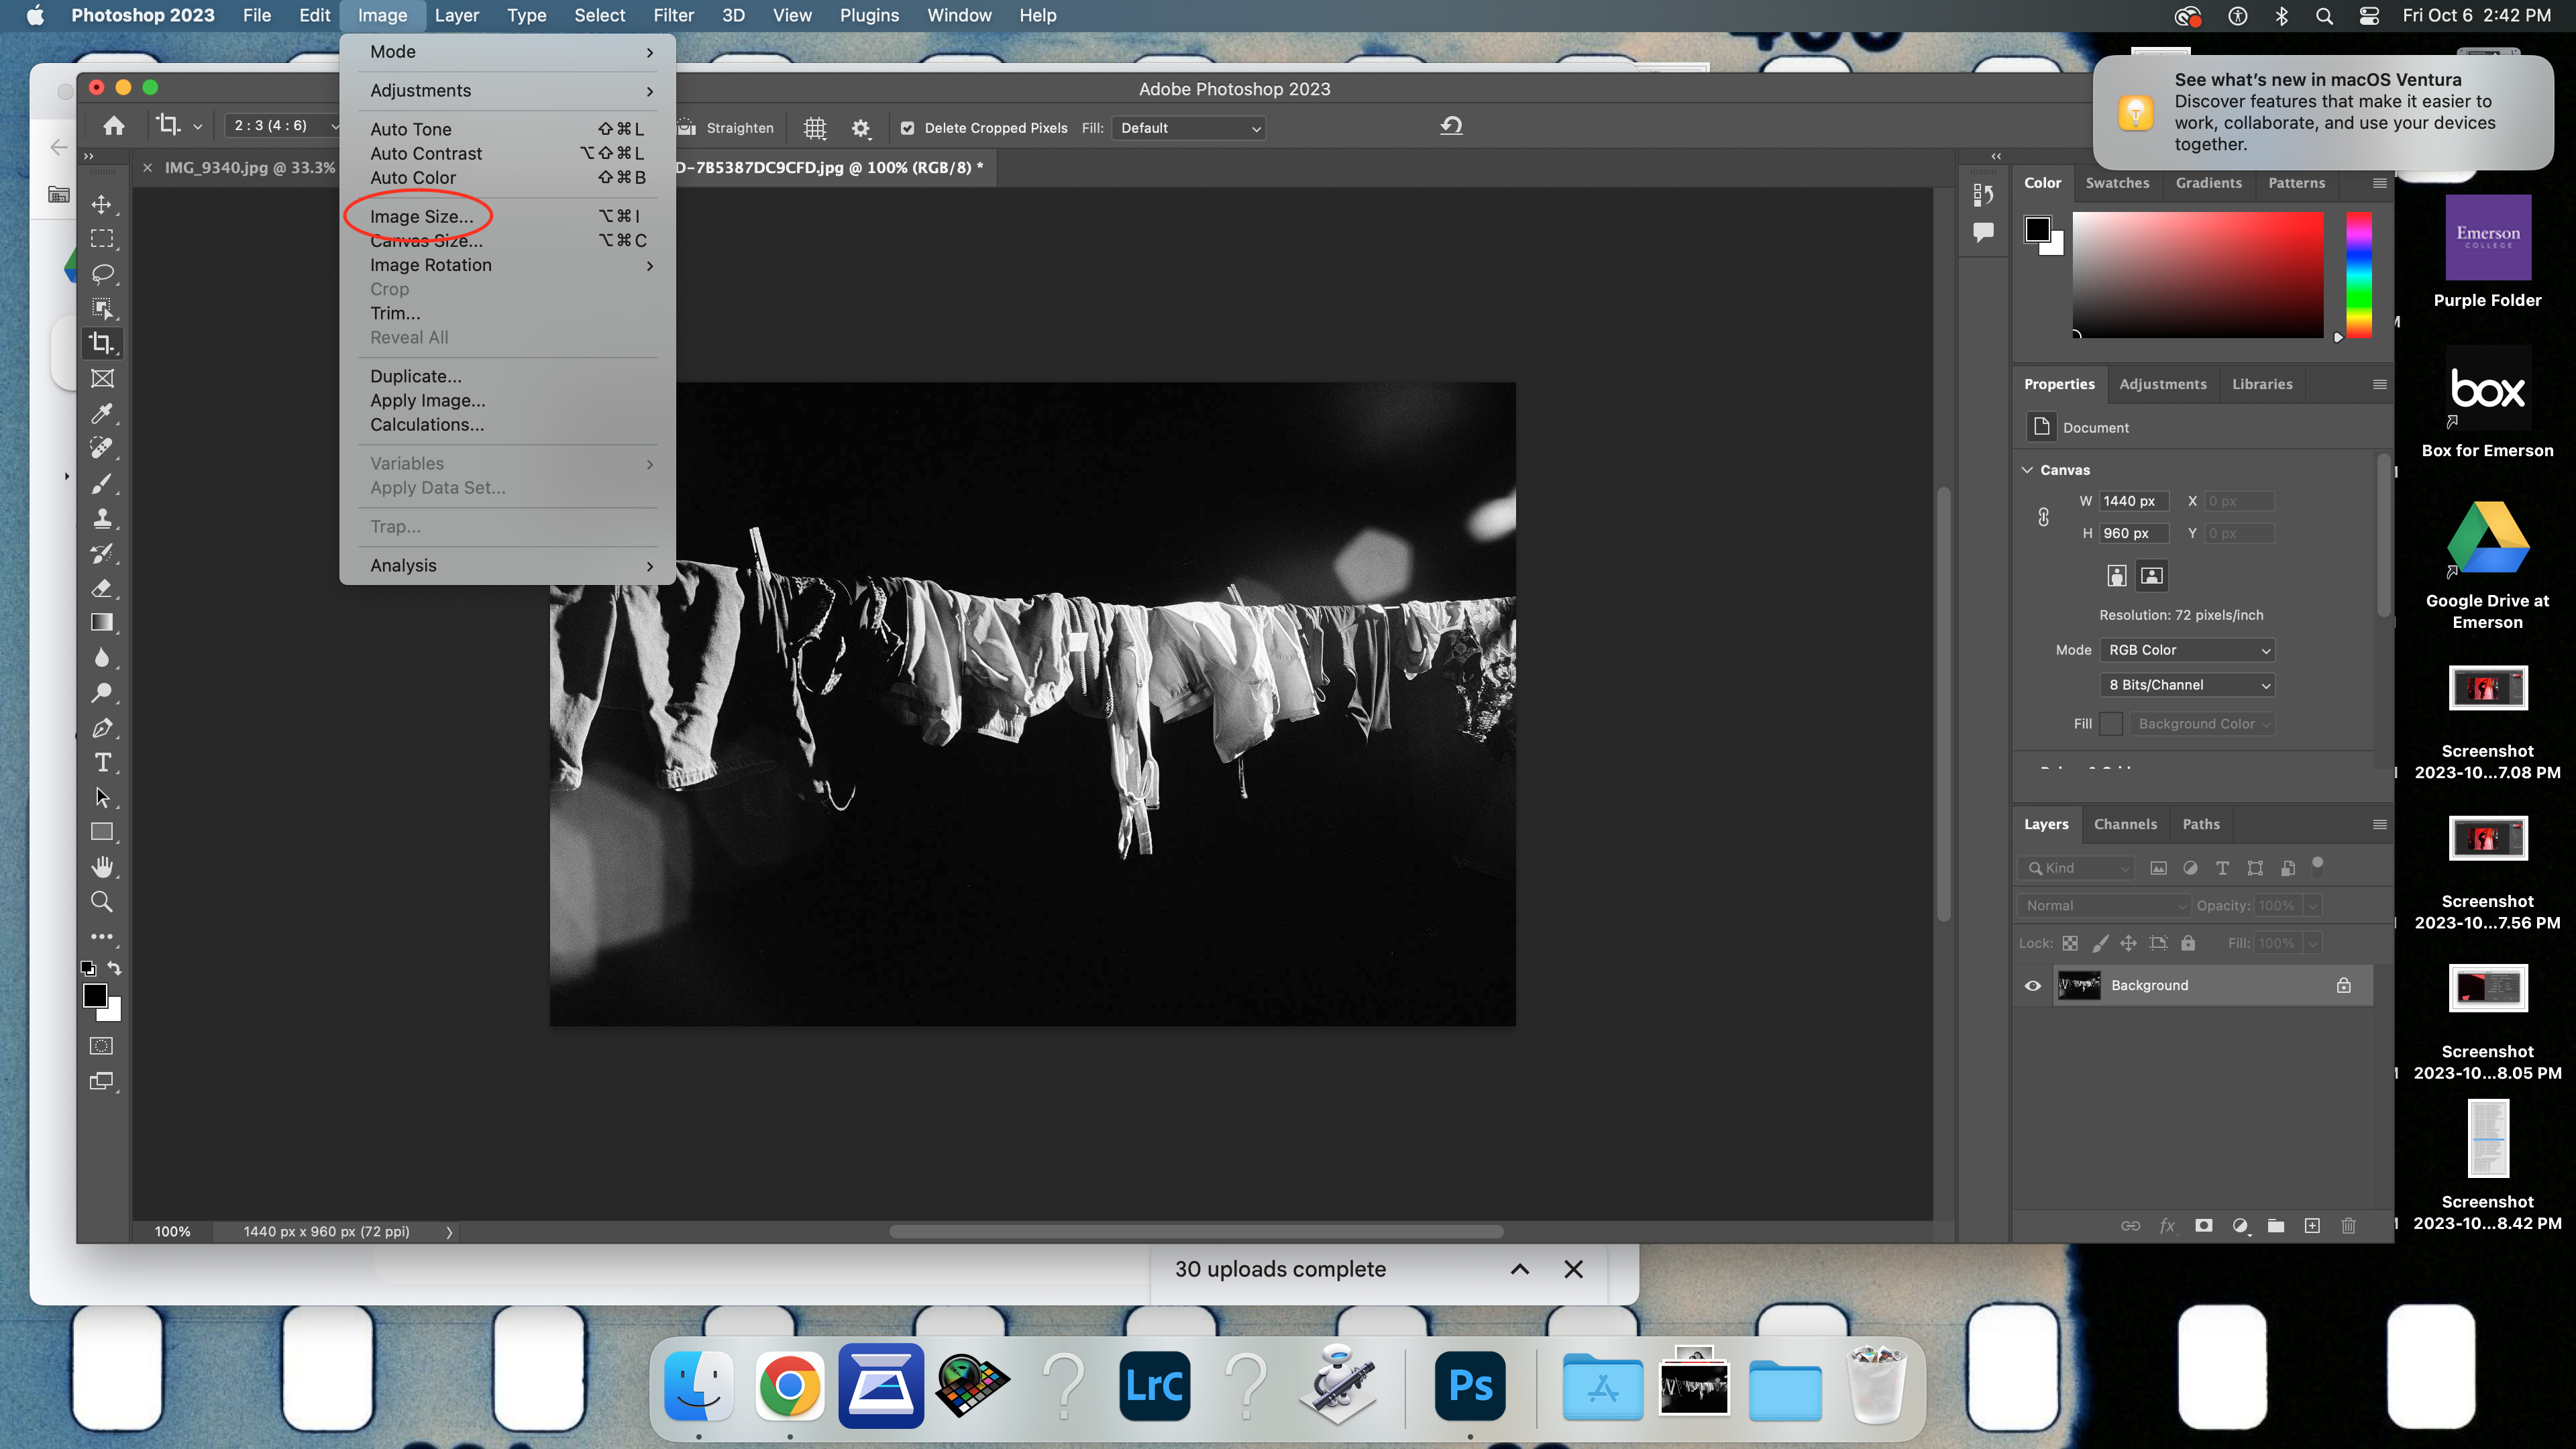Hide the Background layer visibility eye
Image resolution: width=2576 pixels, height=1449 pixels.
[x=2033, y=986]
